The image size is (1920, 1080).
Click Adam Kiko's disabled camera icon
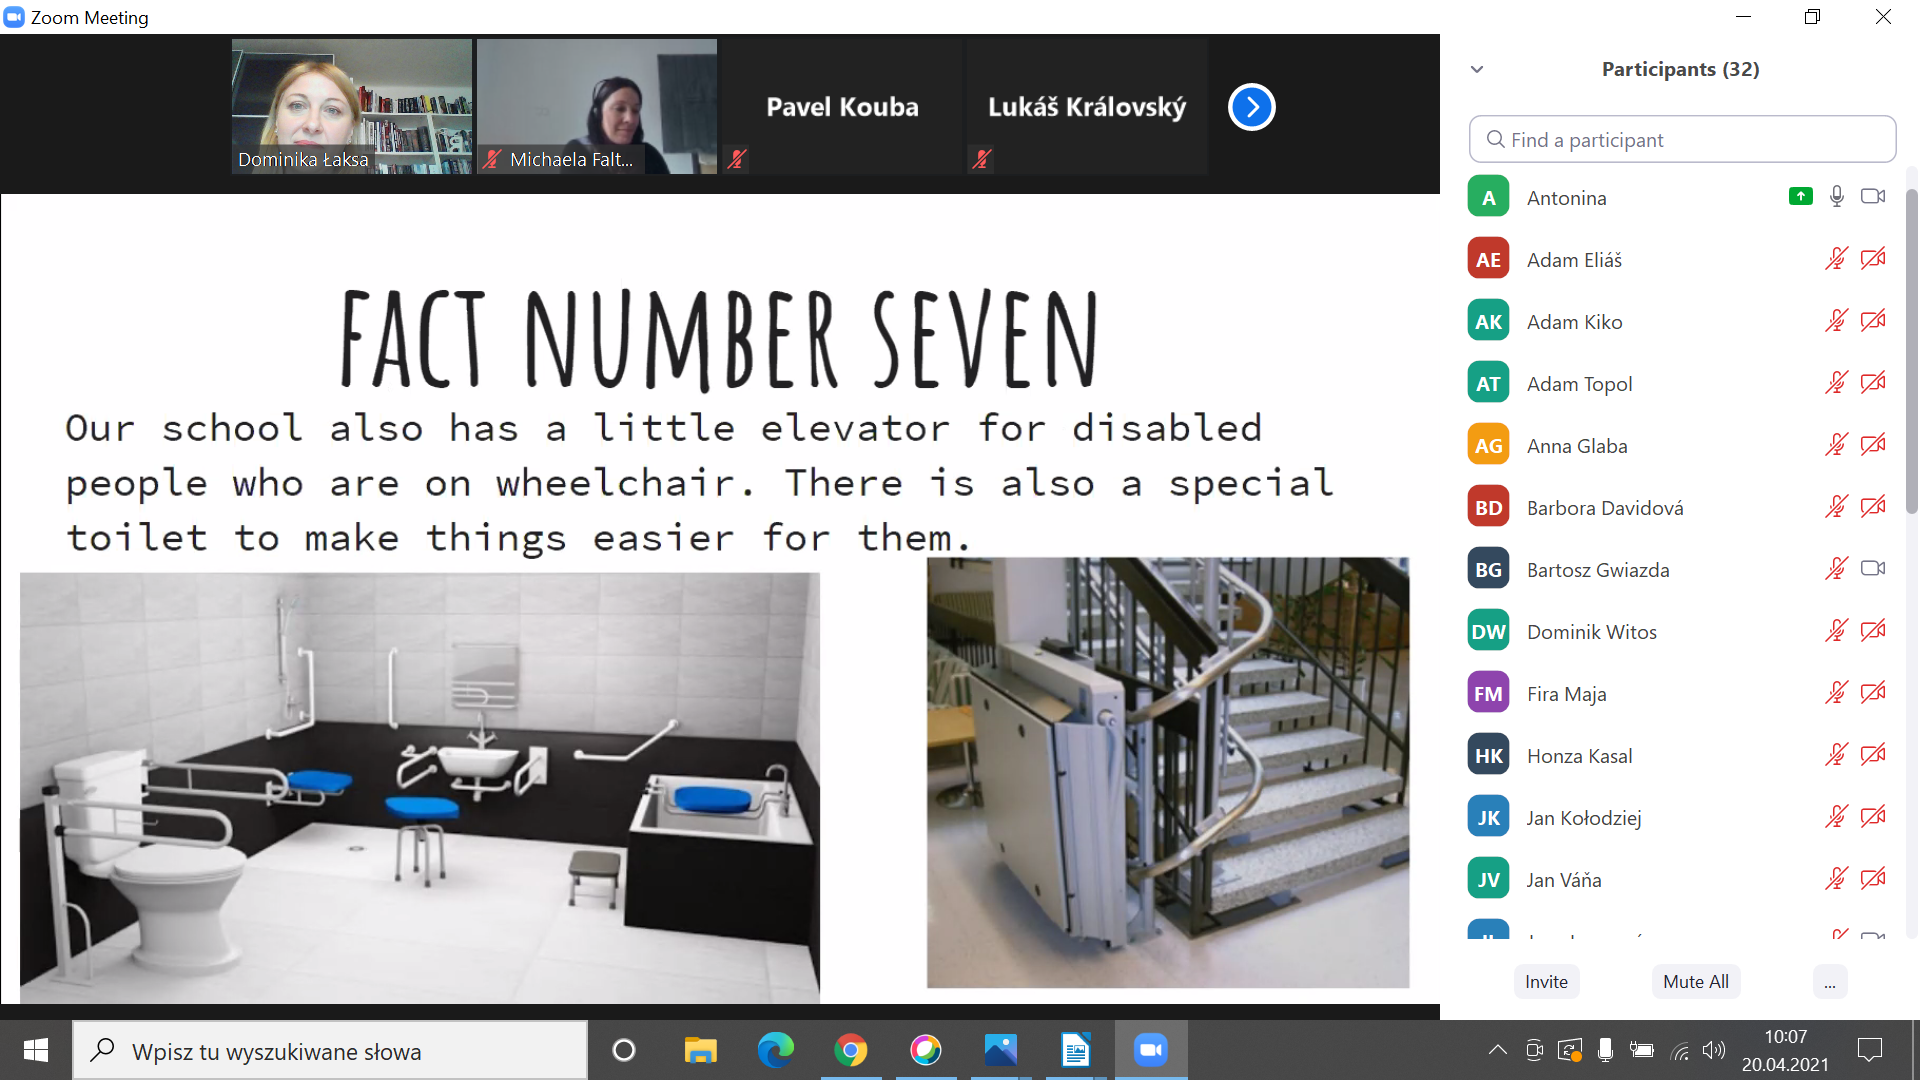(x=1873, y=321)
